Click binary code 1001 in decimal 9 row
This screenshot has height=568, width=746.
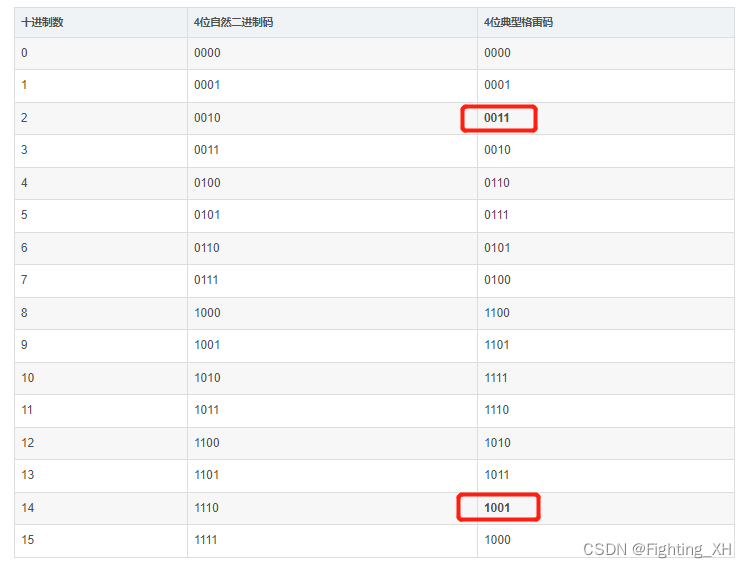[207, 345]
